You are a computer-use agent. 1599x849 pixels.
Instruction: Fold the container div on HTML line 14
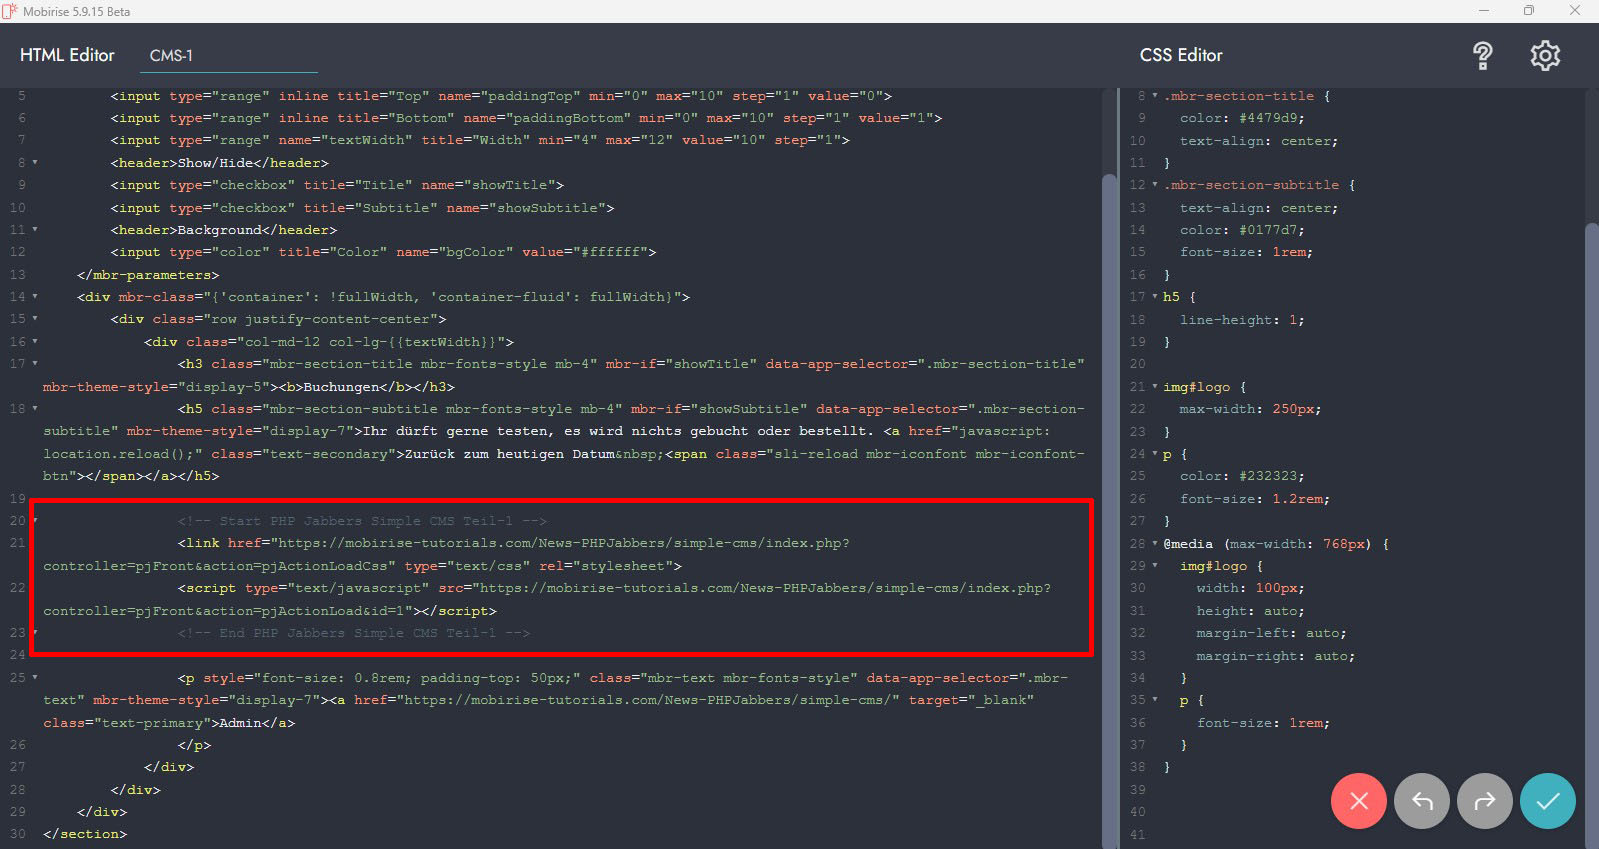[x=35, y=297]
